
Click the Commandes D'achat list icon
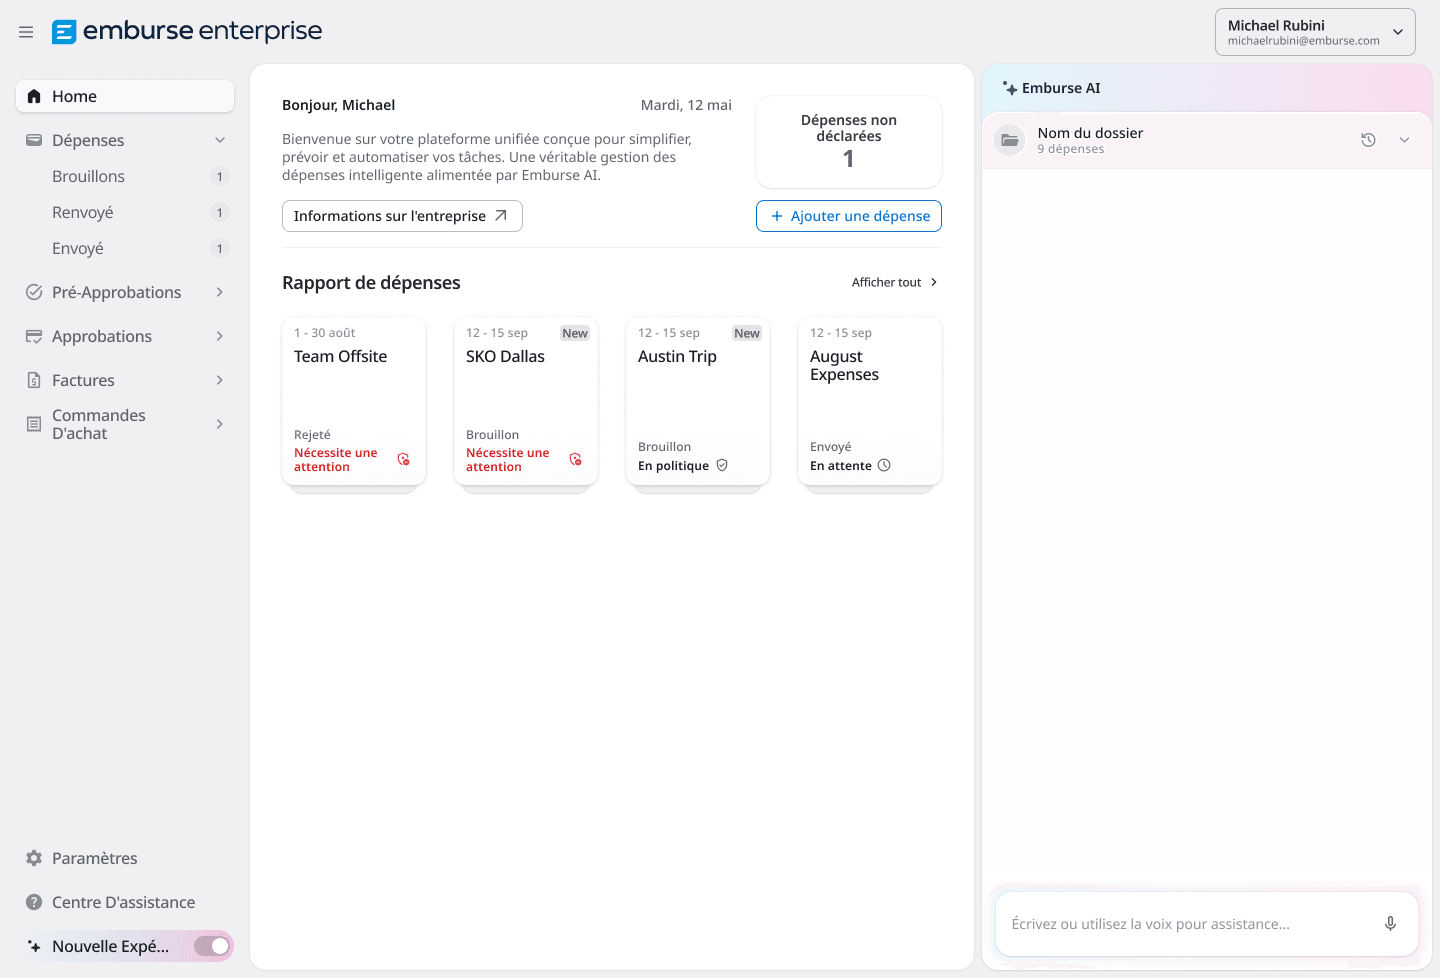[x=34, y=424]
